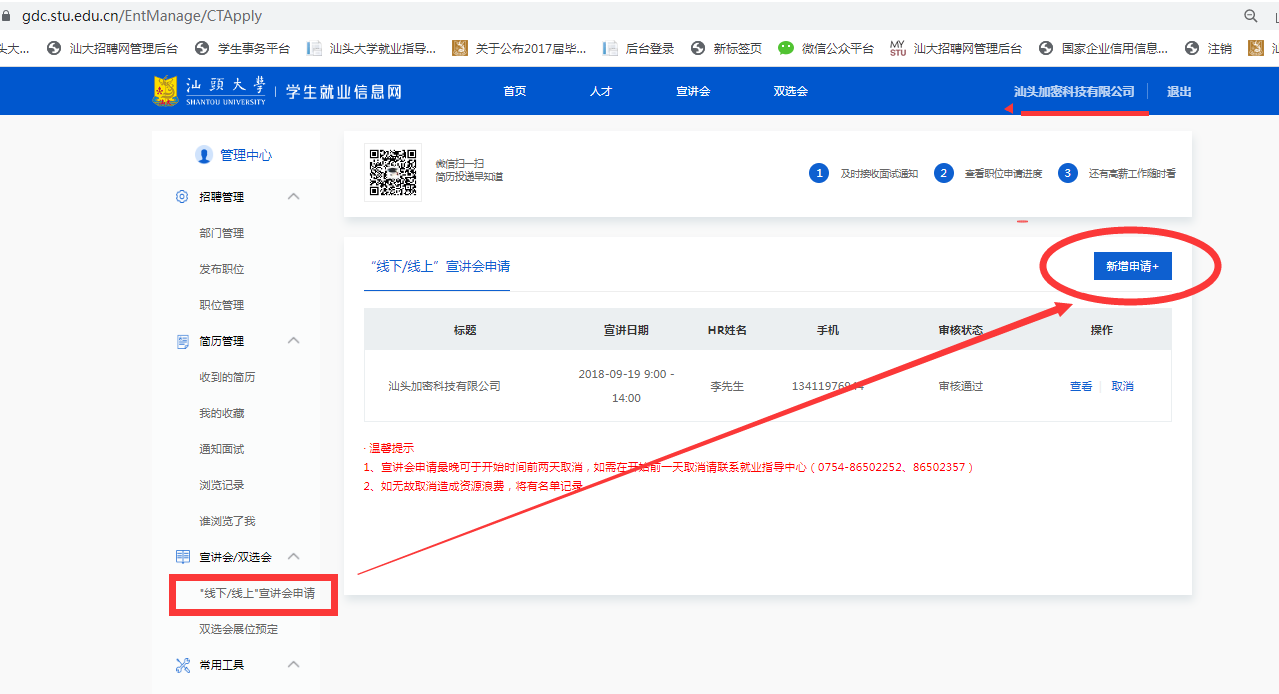This screenshot has width=1279, height=694.
Task: Click the browser address bar URL
Action: pos(142,16)
